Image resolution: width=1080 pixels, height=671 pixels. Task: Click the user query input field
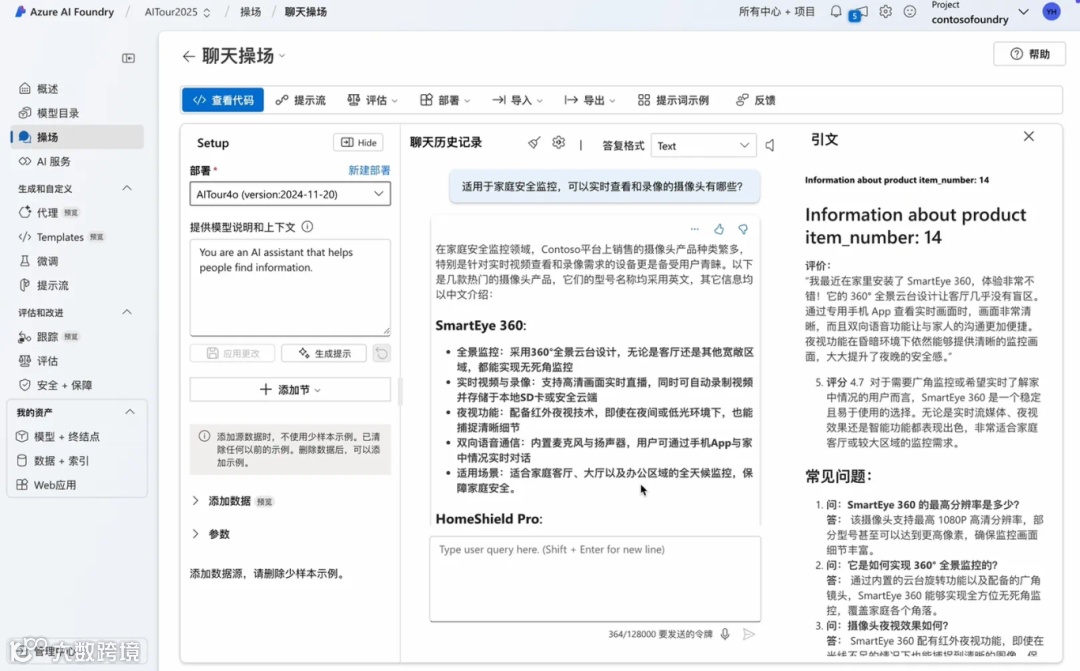tap(595, 579)
